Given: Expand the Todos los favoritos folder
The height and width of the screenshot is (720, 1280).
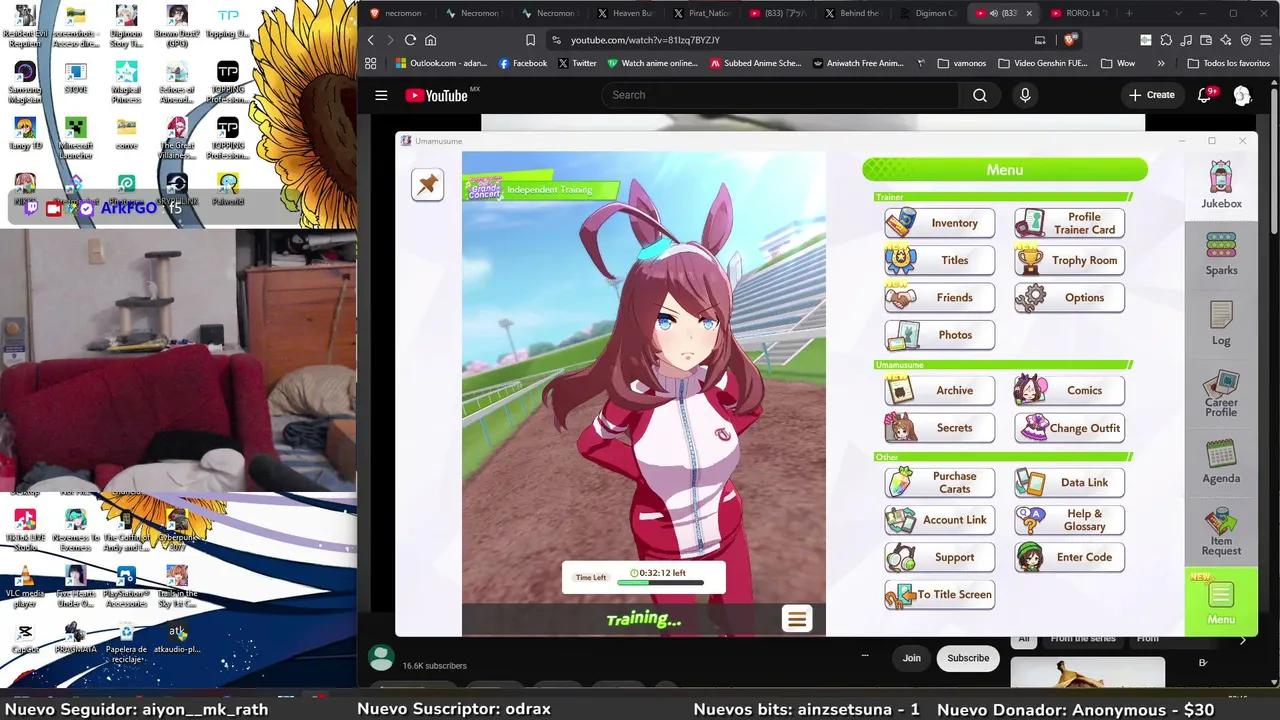Looking at the screenshot, I should coord(1228,63).
